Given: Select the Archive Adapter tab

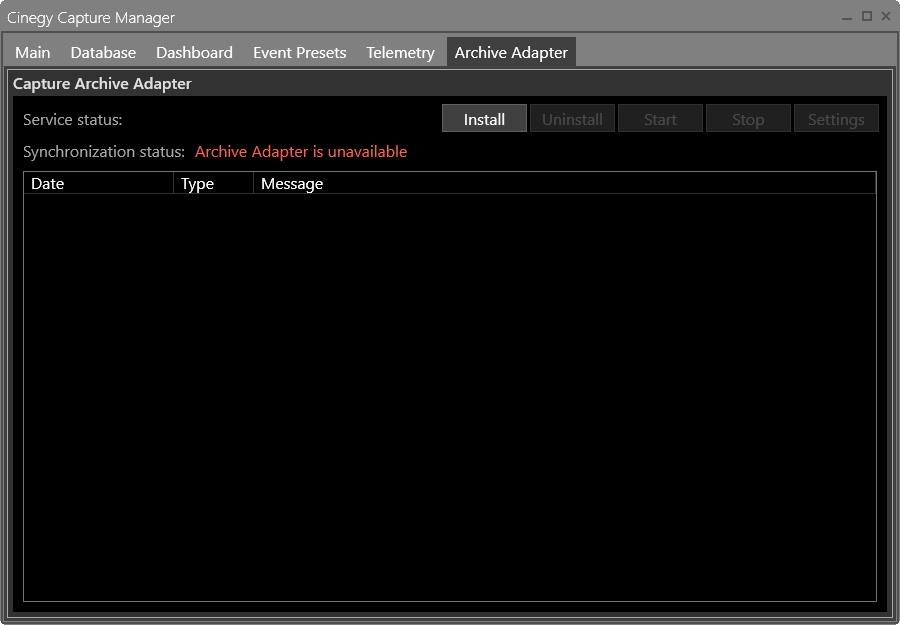Looking at the screenshot, I should (511, 52).
